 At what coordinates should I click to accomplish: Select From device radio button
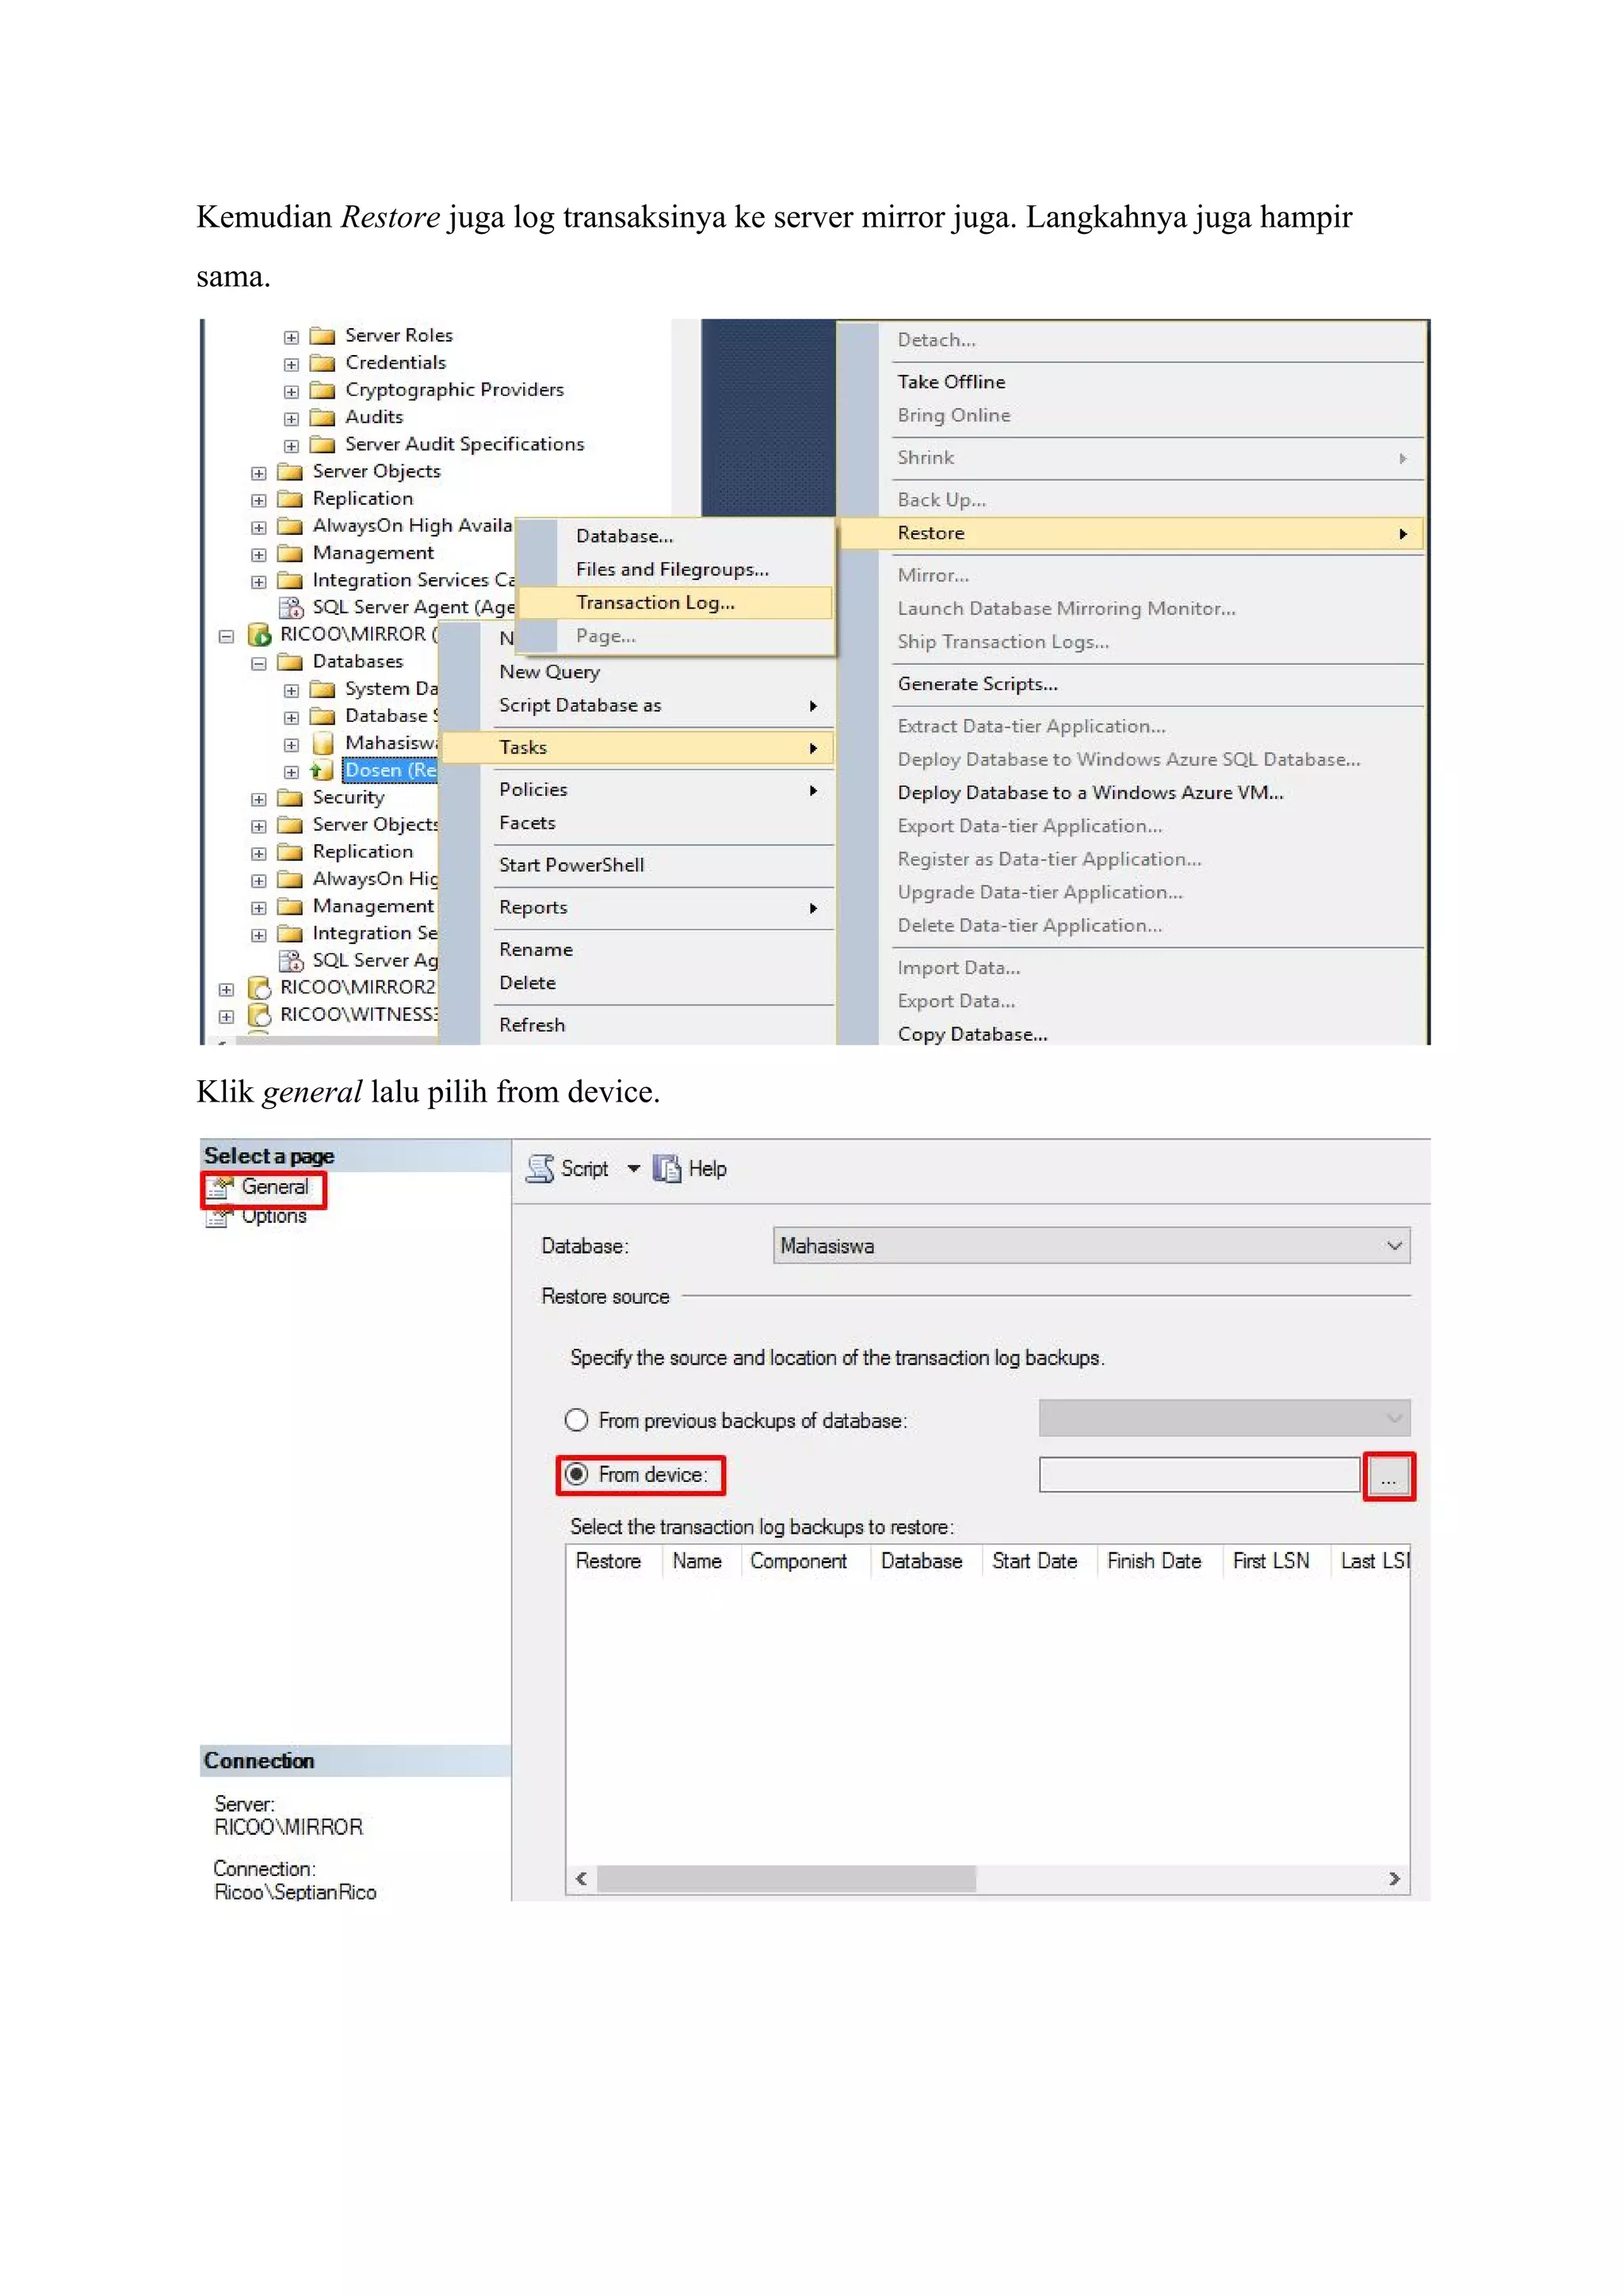click(x=577, y=1474)
